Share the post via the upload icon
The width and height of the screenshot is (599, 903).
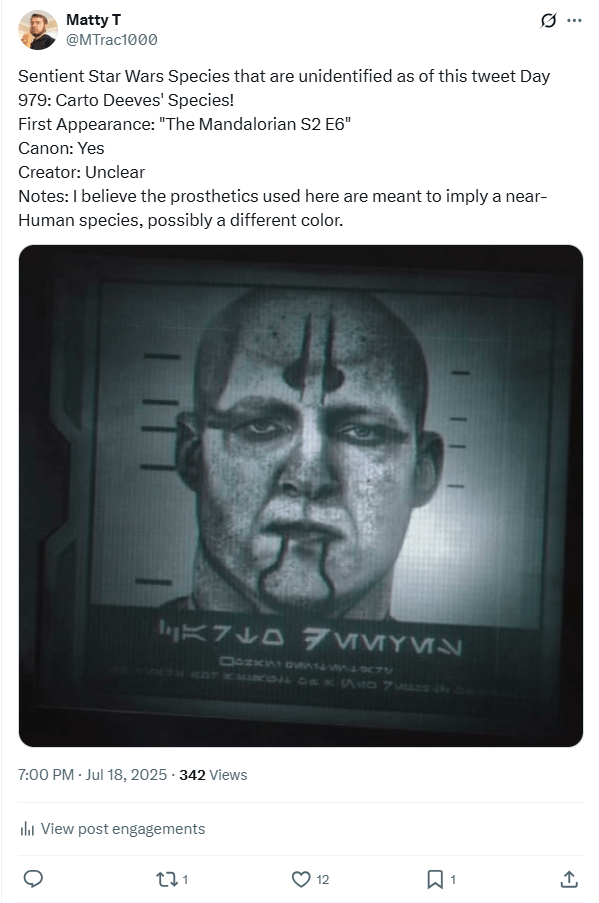568,879
